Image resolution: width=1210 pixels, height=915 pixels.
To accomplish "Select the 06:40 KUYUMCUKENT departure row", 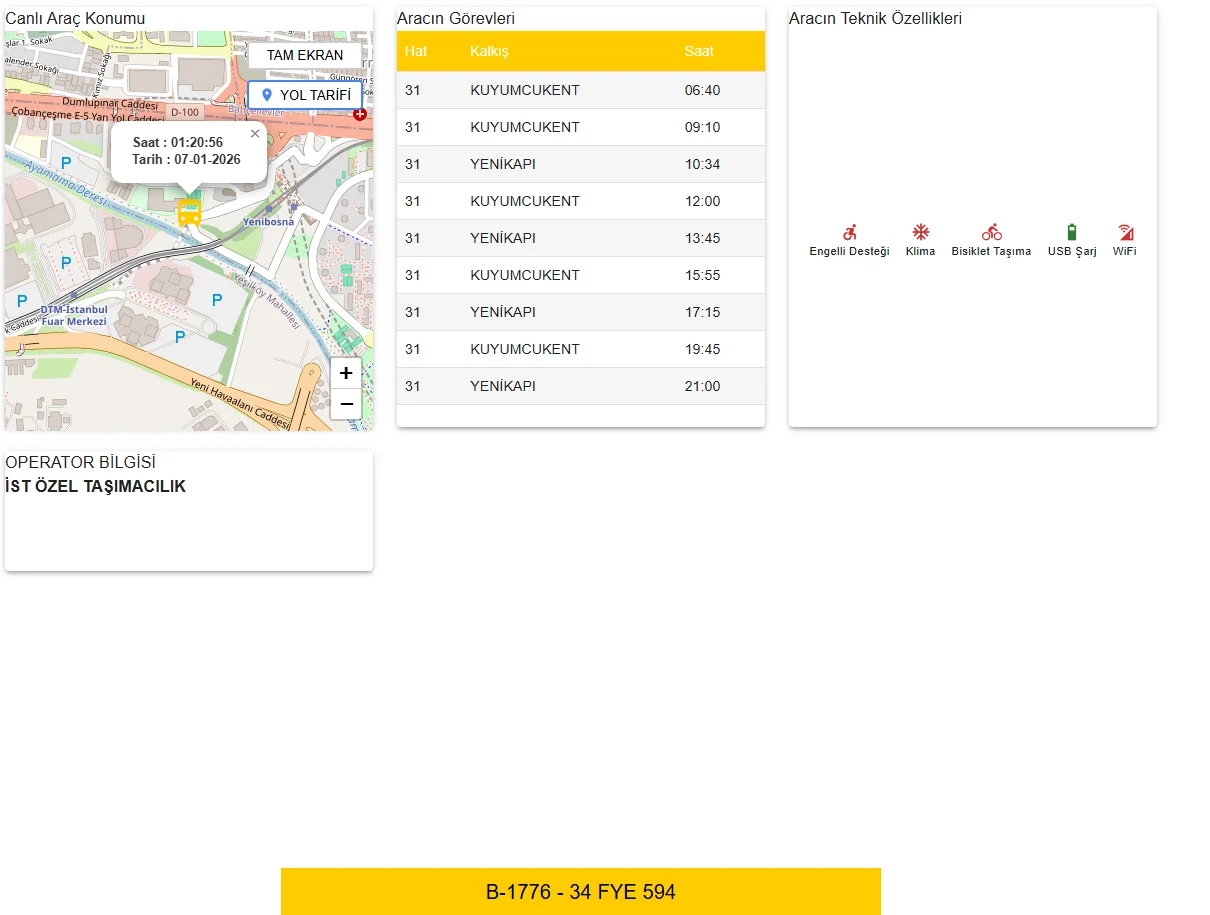I will pos(580,90).
